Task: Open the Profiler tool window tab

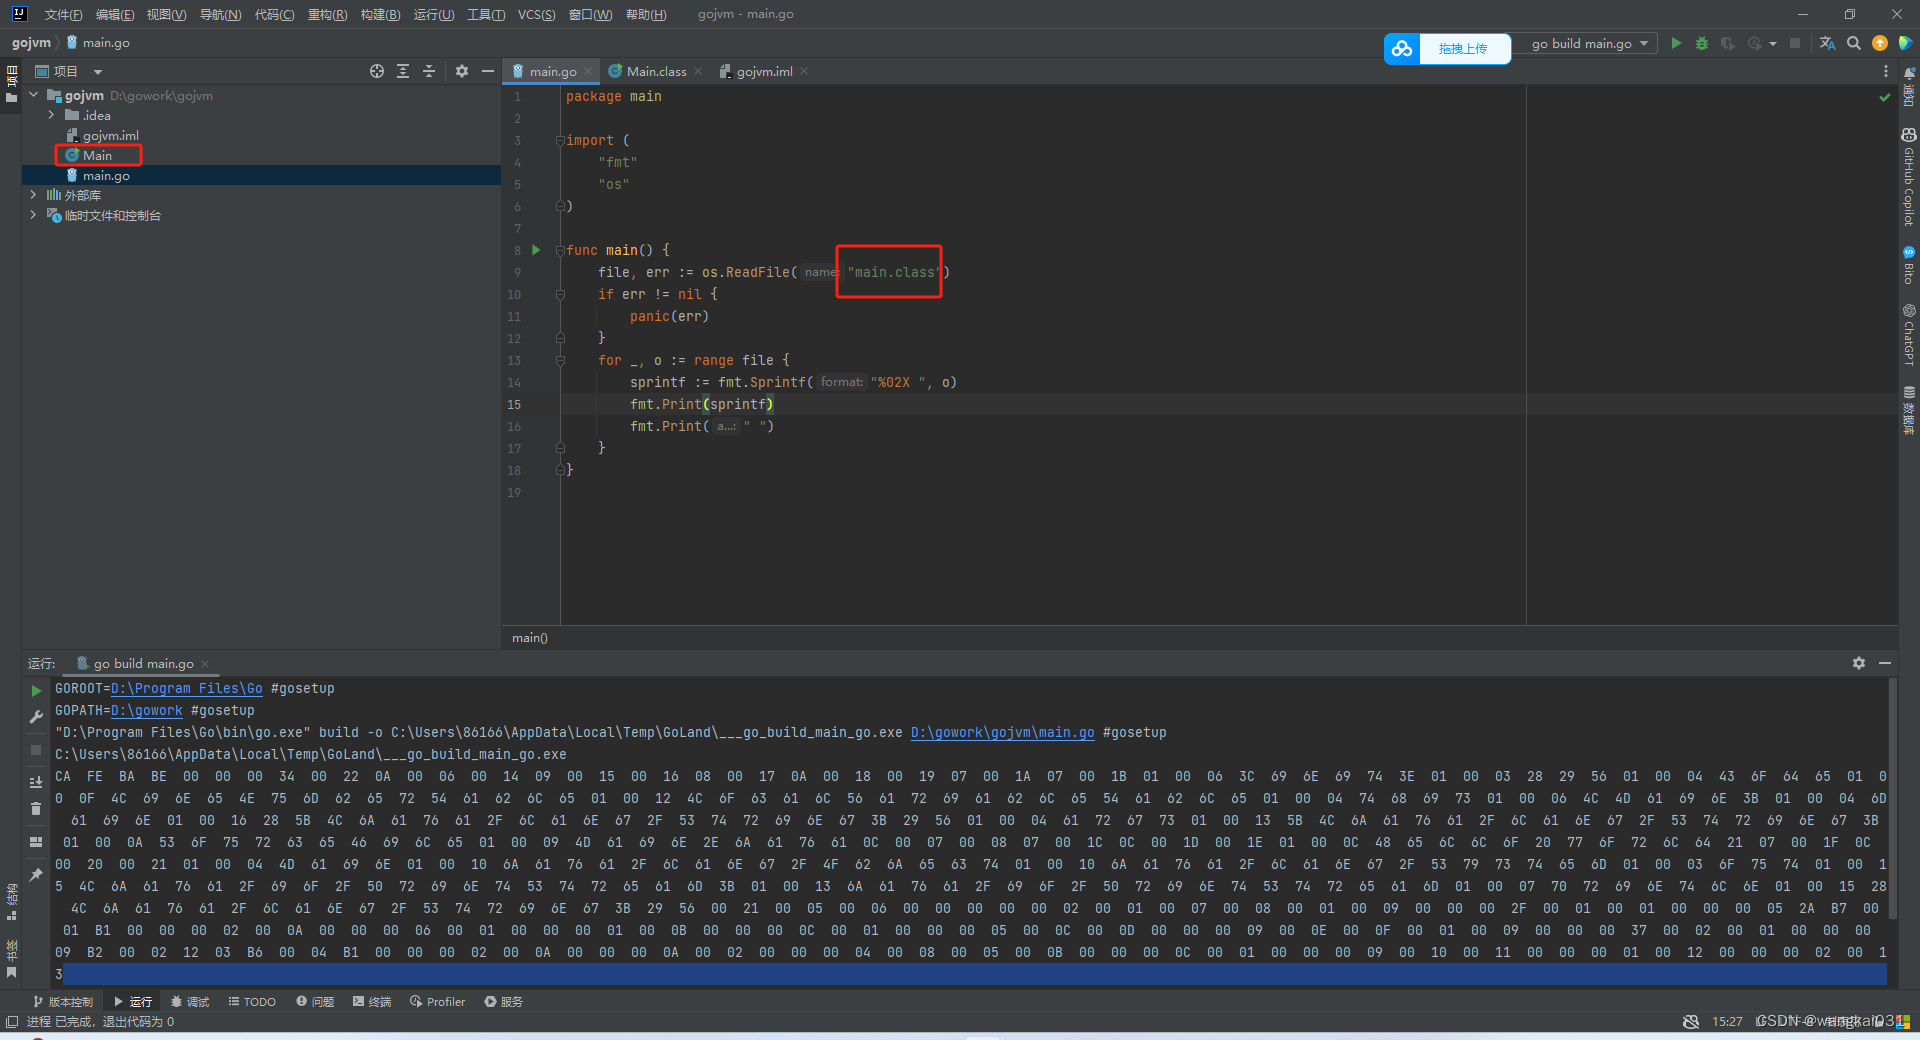Action: (x=437, y=1001)
